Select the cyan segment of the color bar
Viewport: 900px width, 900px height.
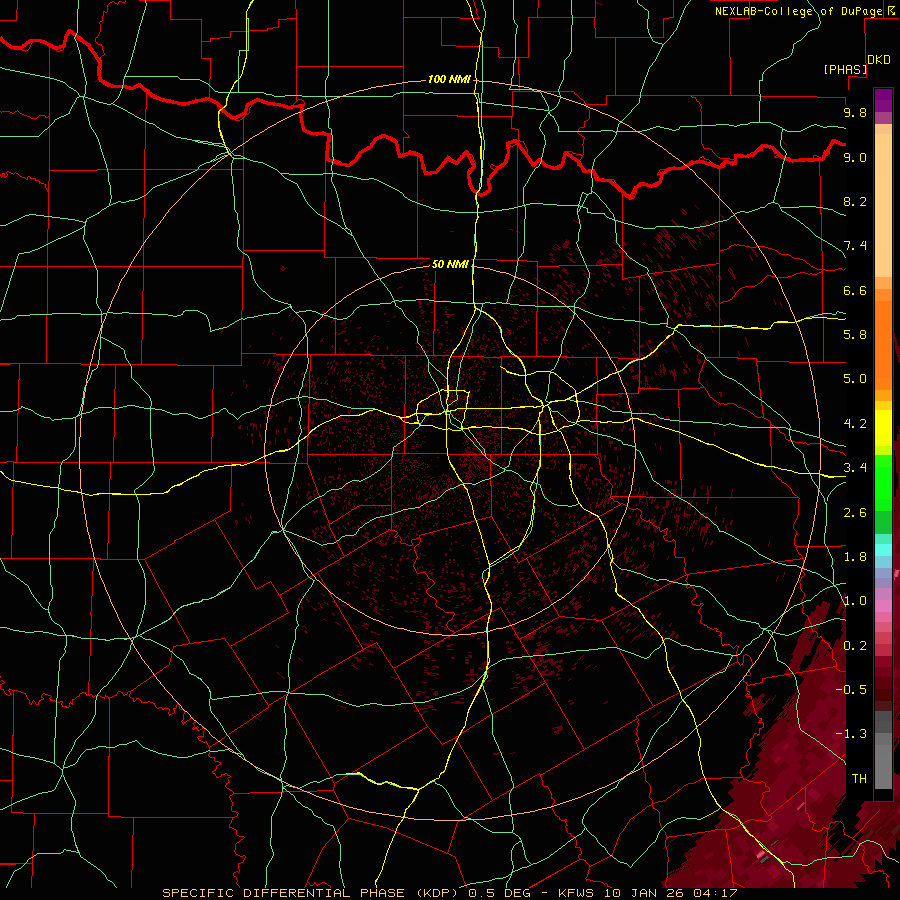pos(883,549)
